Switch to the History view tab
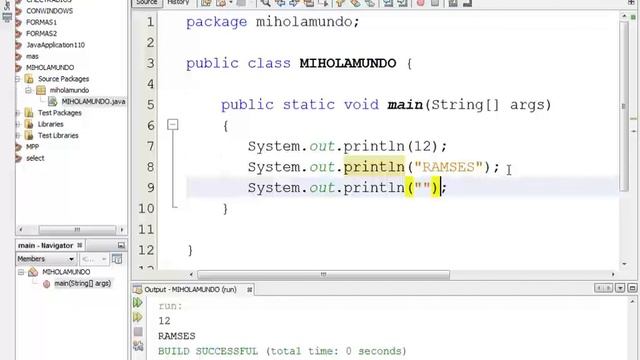 [x=178, y=2]
